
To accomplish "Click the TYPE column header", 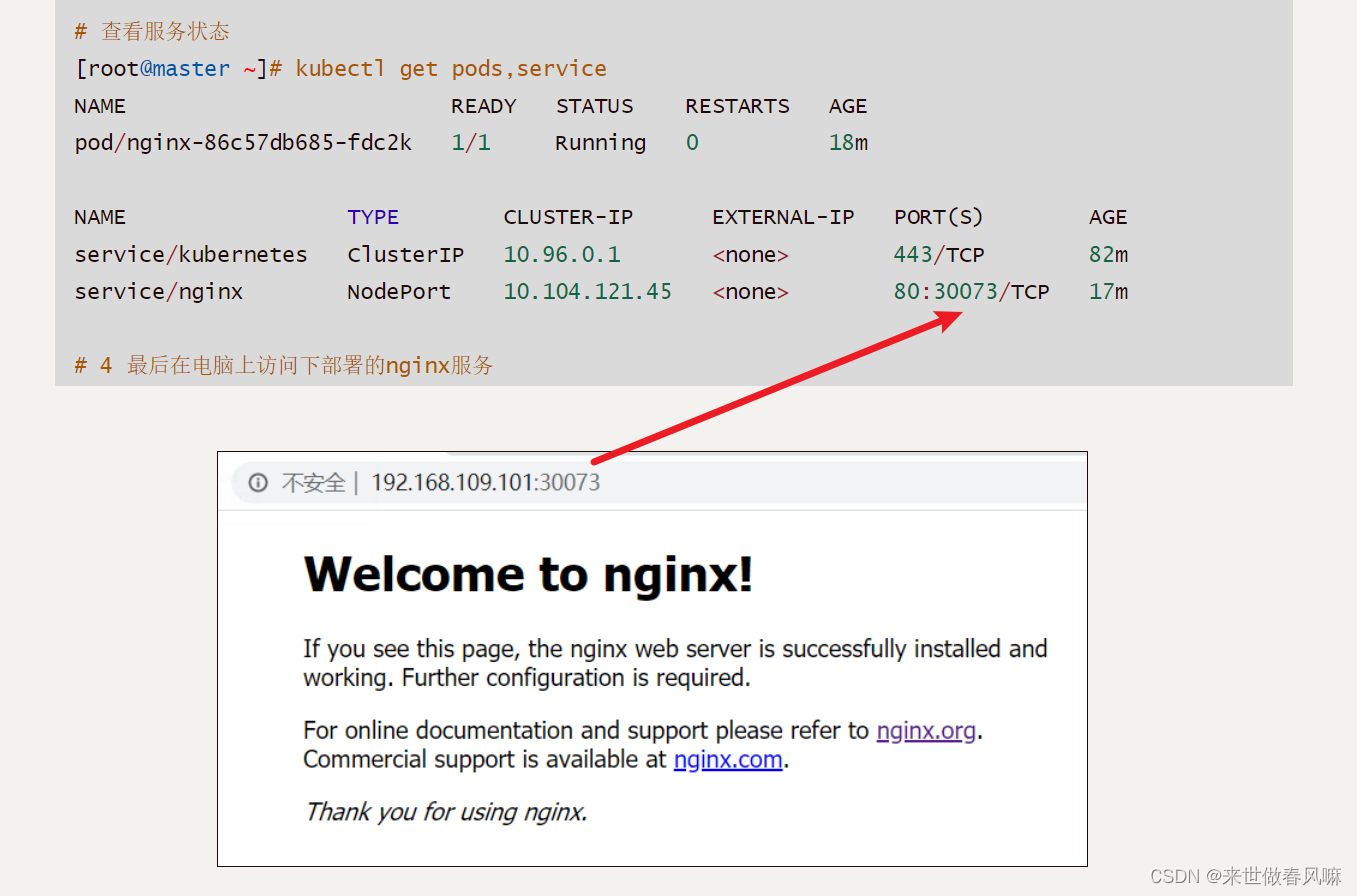I will pos(373,217).
